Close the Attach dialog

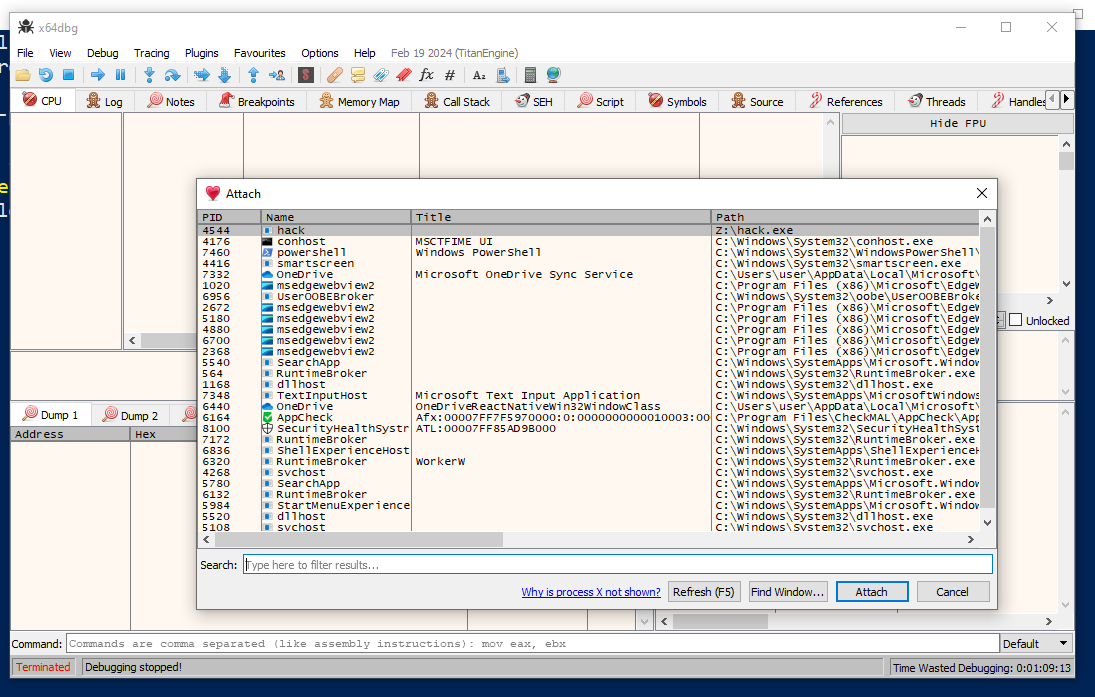(x=982, y=193)
